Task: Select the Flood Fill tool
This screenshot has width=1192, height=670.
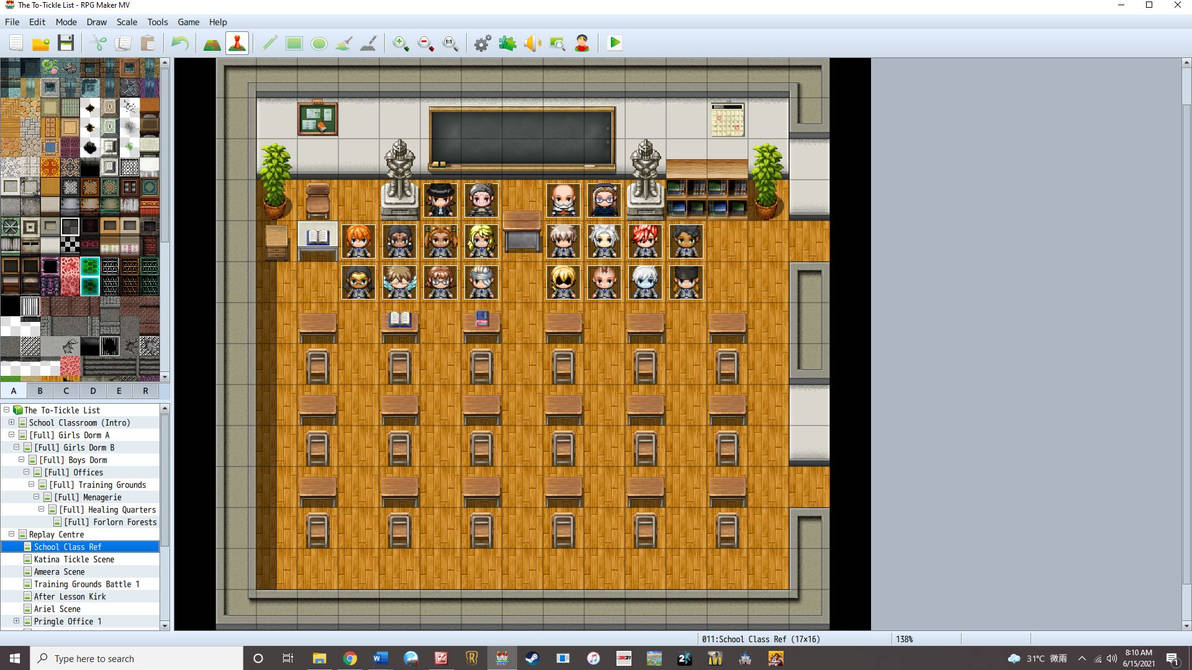Action: [x=344, y=43]
